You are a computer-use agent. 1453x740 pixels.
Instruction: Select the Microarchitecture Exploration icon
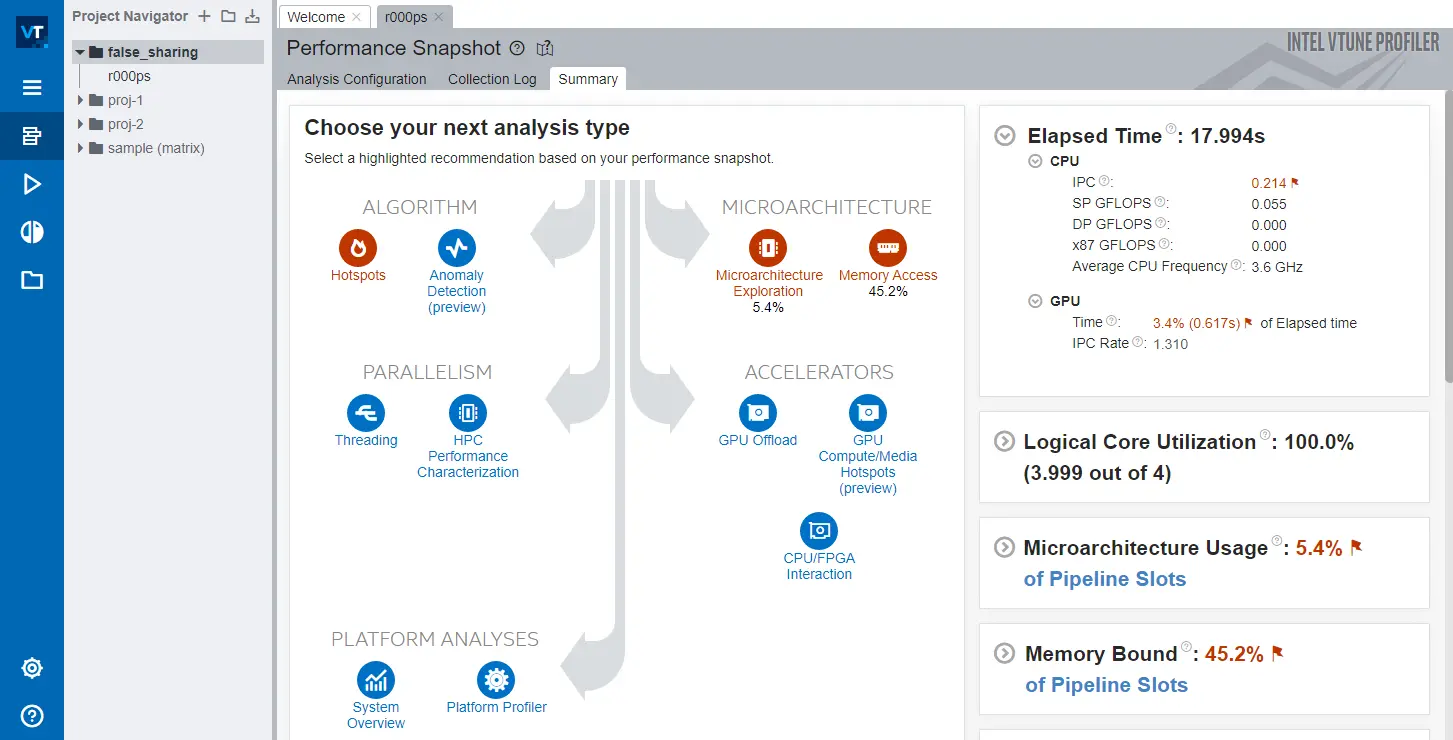pos(768,247)
